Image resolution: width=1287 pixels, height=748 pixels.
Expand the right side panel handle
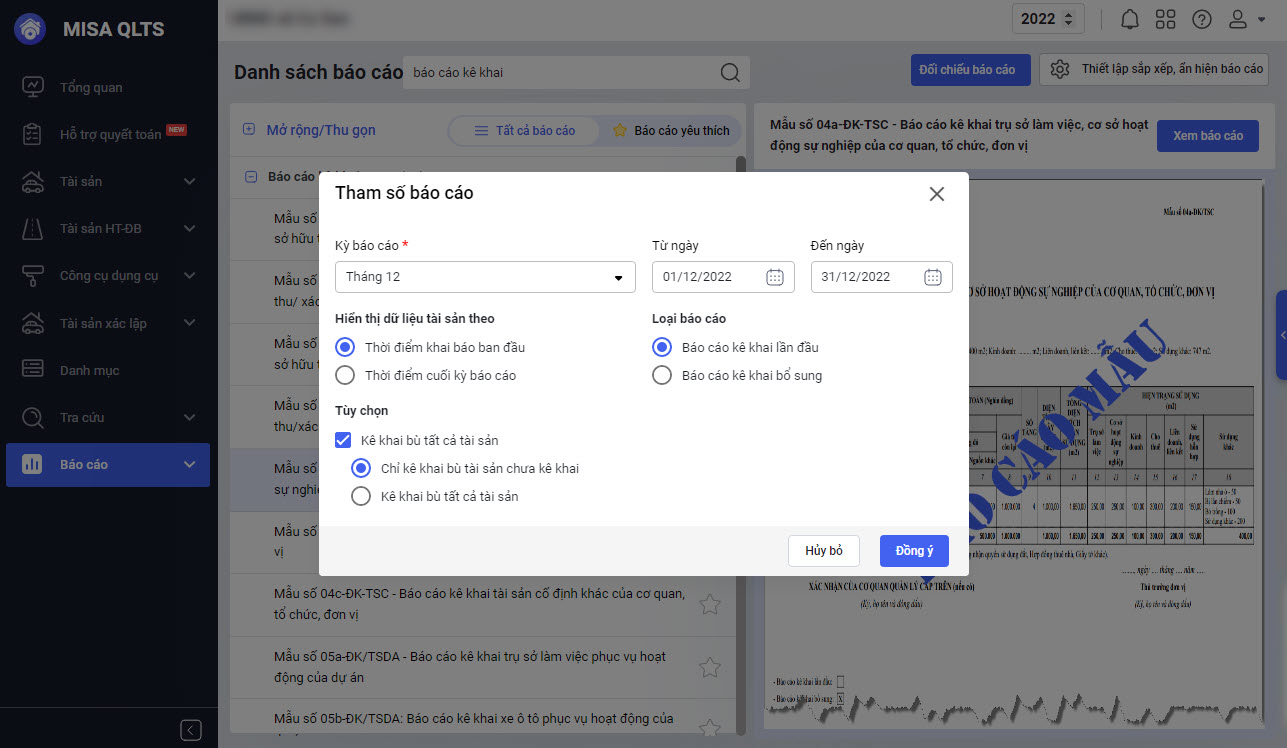1281,335
